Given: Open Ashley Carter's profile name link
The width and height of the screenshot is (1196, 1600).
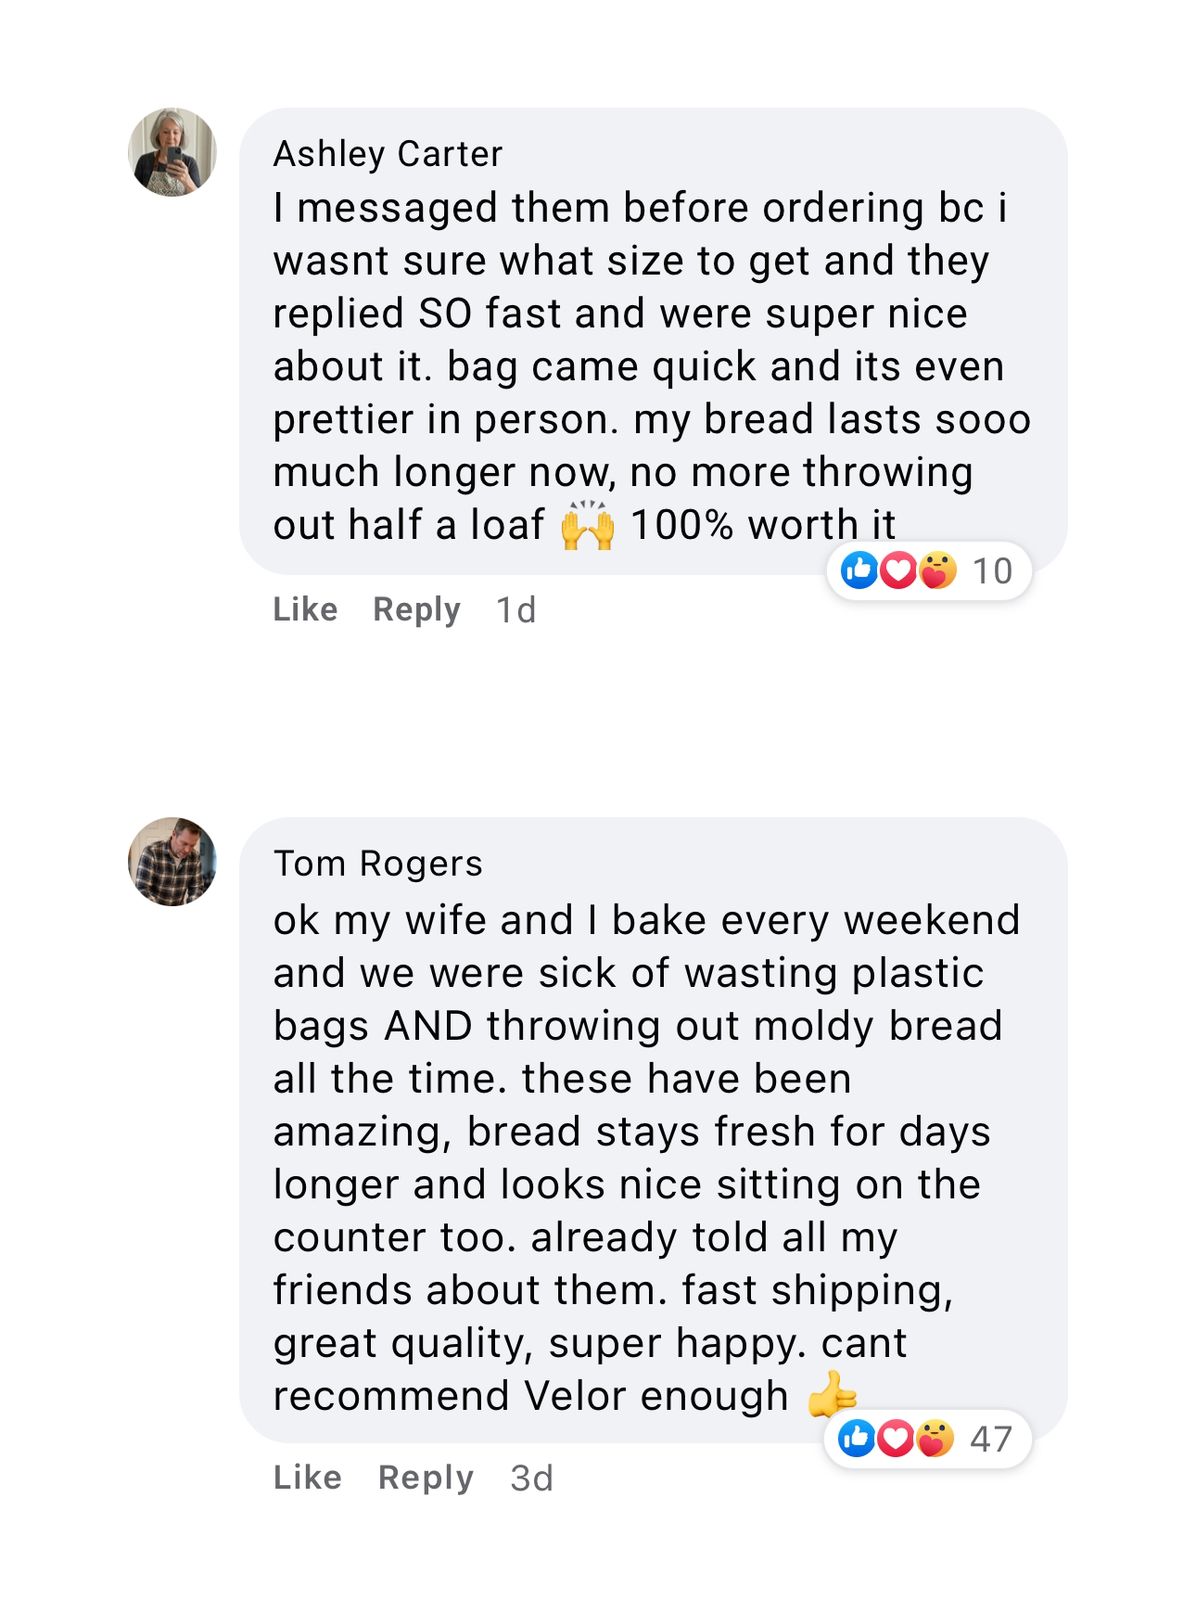Looking at the screenshot, I should click(x=387, y=154).
